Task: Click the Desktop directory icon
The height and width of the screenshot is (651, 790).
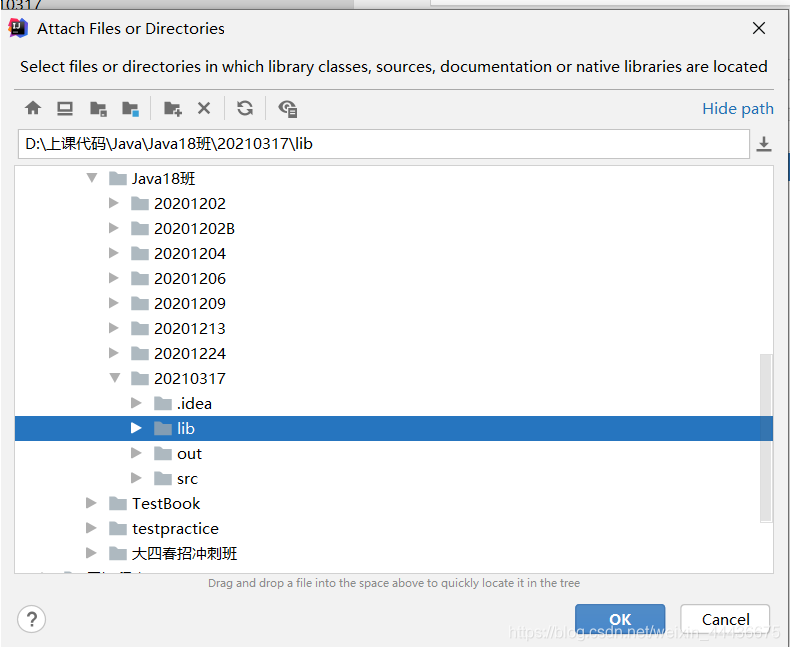Action: 65,108
